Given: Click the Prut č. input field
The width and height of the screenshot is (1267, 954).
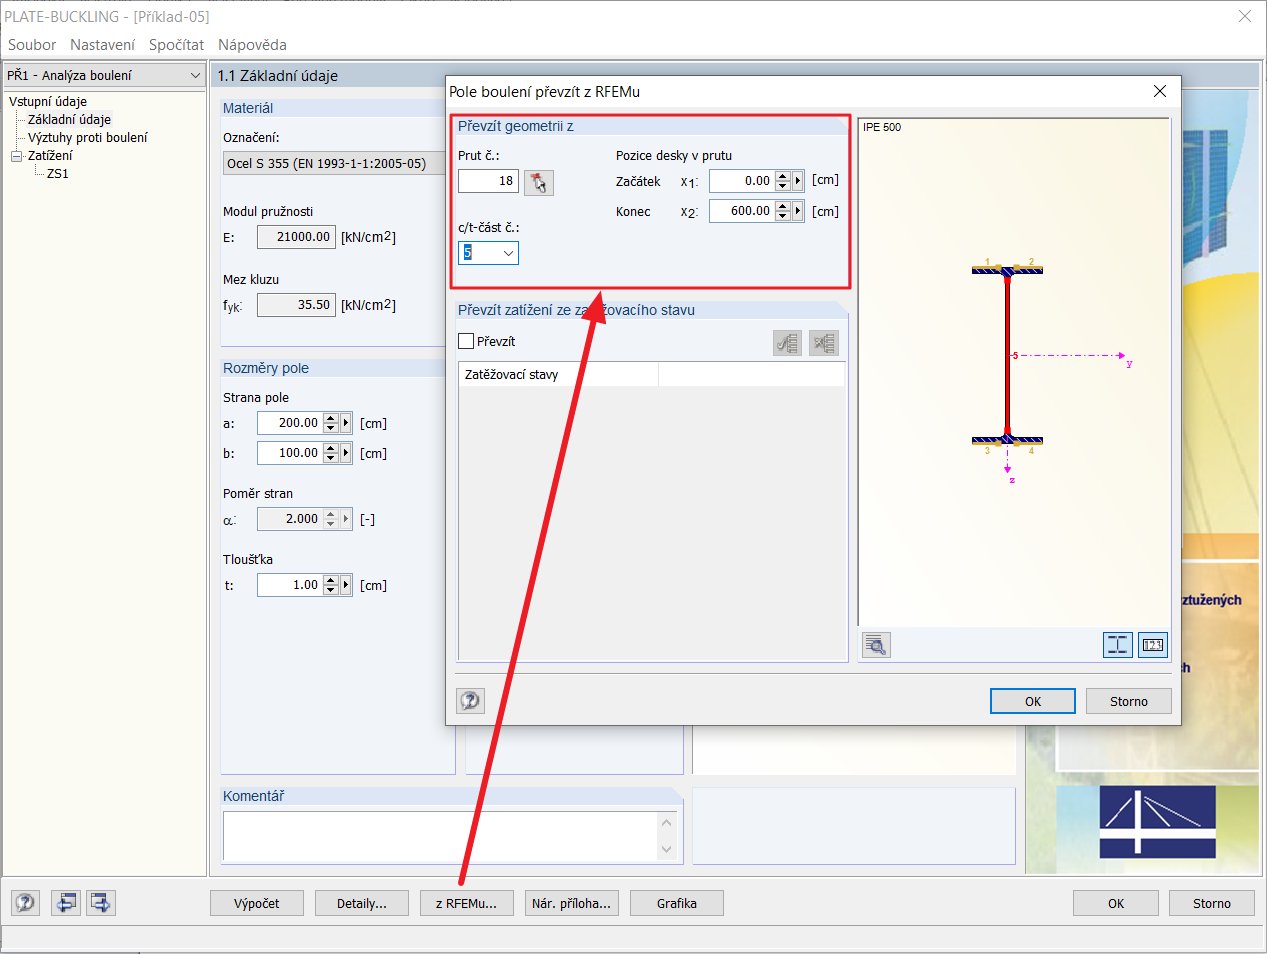Looking at the screenshot, I should (x=488, y=181).
